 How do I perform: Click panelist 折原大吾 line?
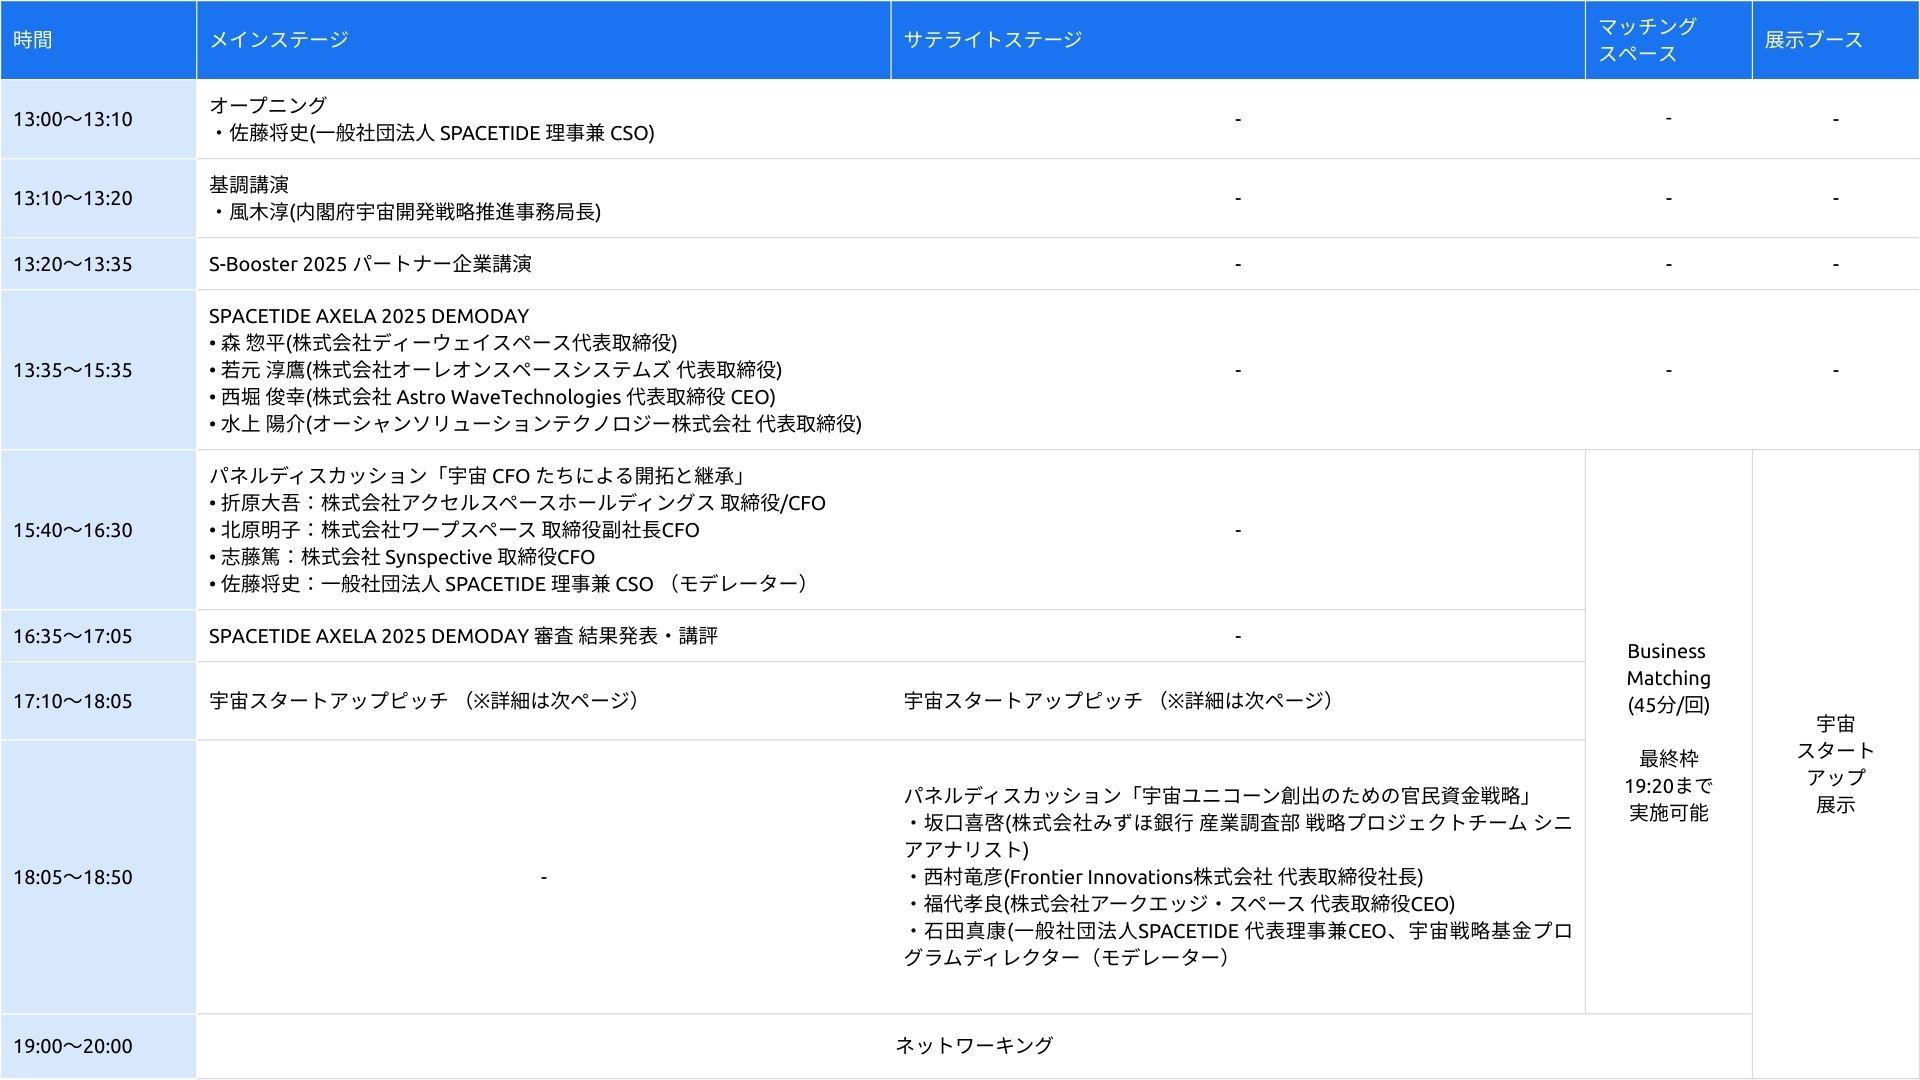coord(517,503)
